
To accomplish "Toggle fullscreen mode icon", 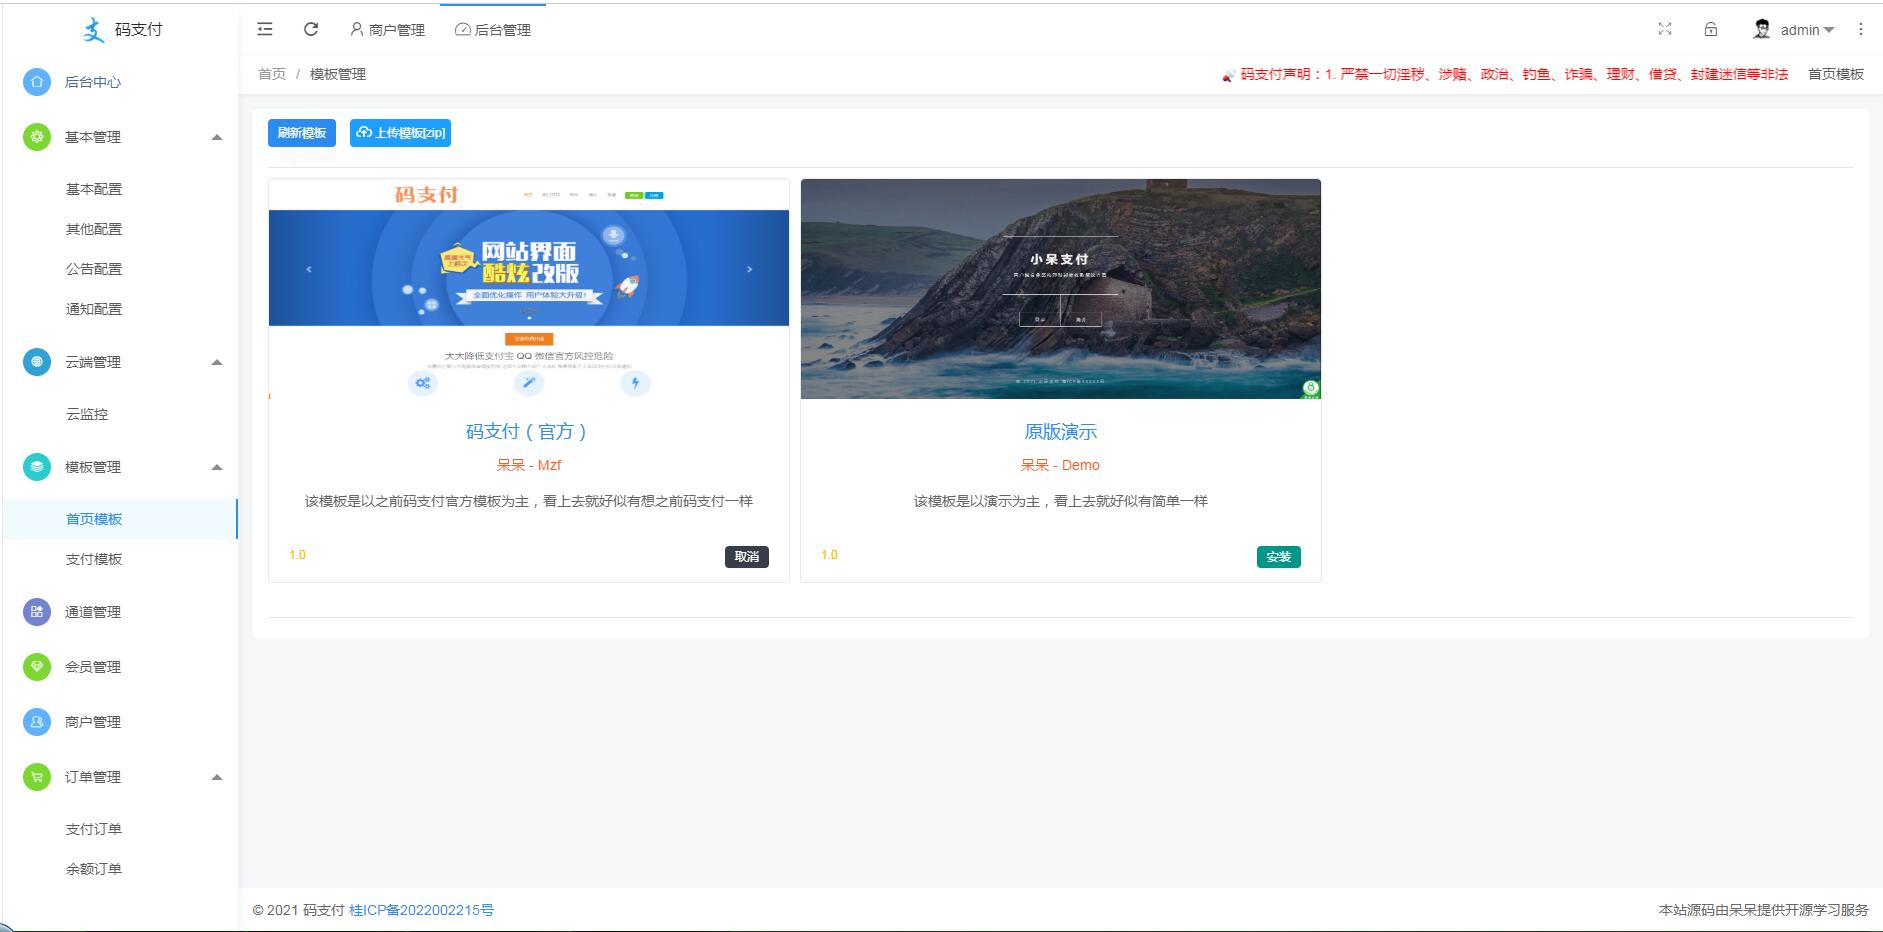I will coord(1665,30).
